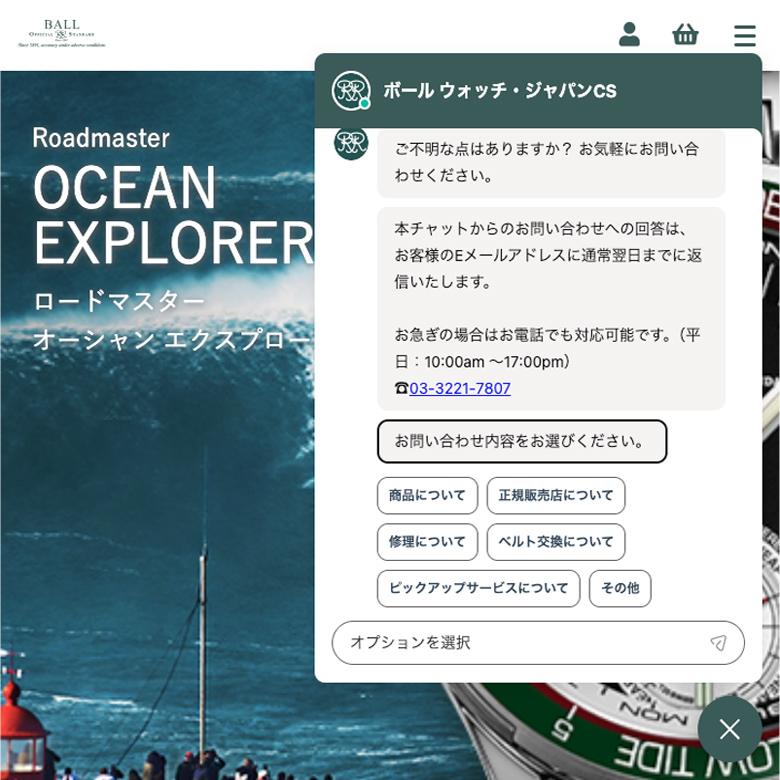Choose the 正規販売店について option

556,495
